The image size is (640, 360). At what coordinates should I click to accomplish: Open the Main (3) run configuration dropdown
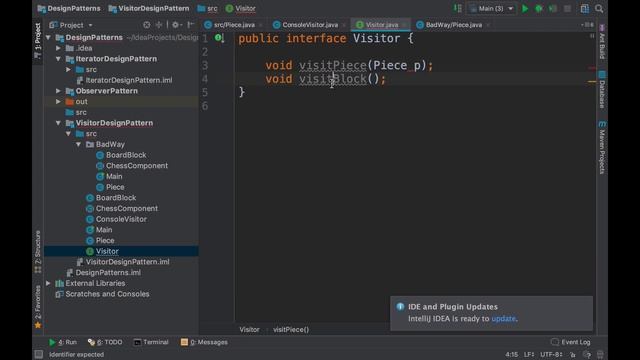[491, 9]
